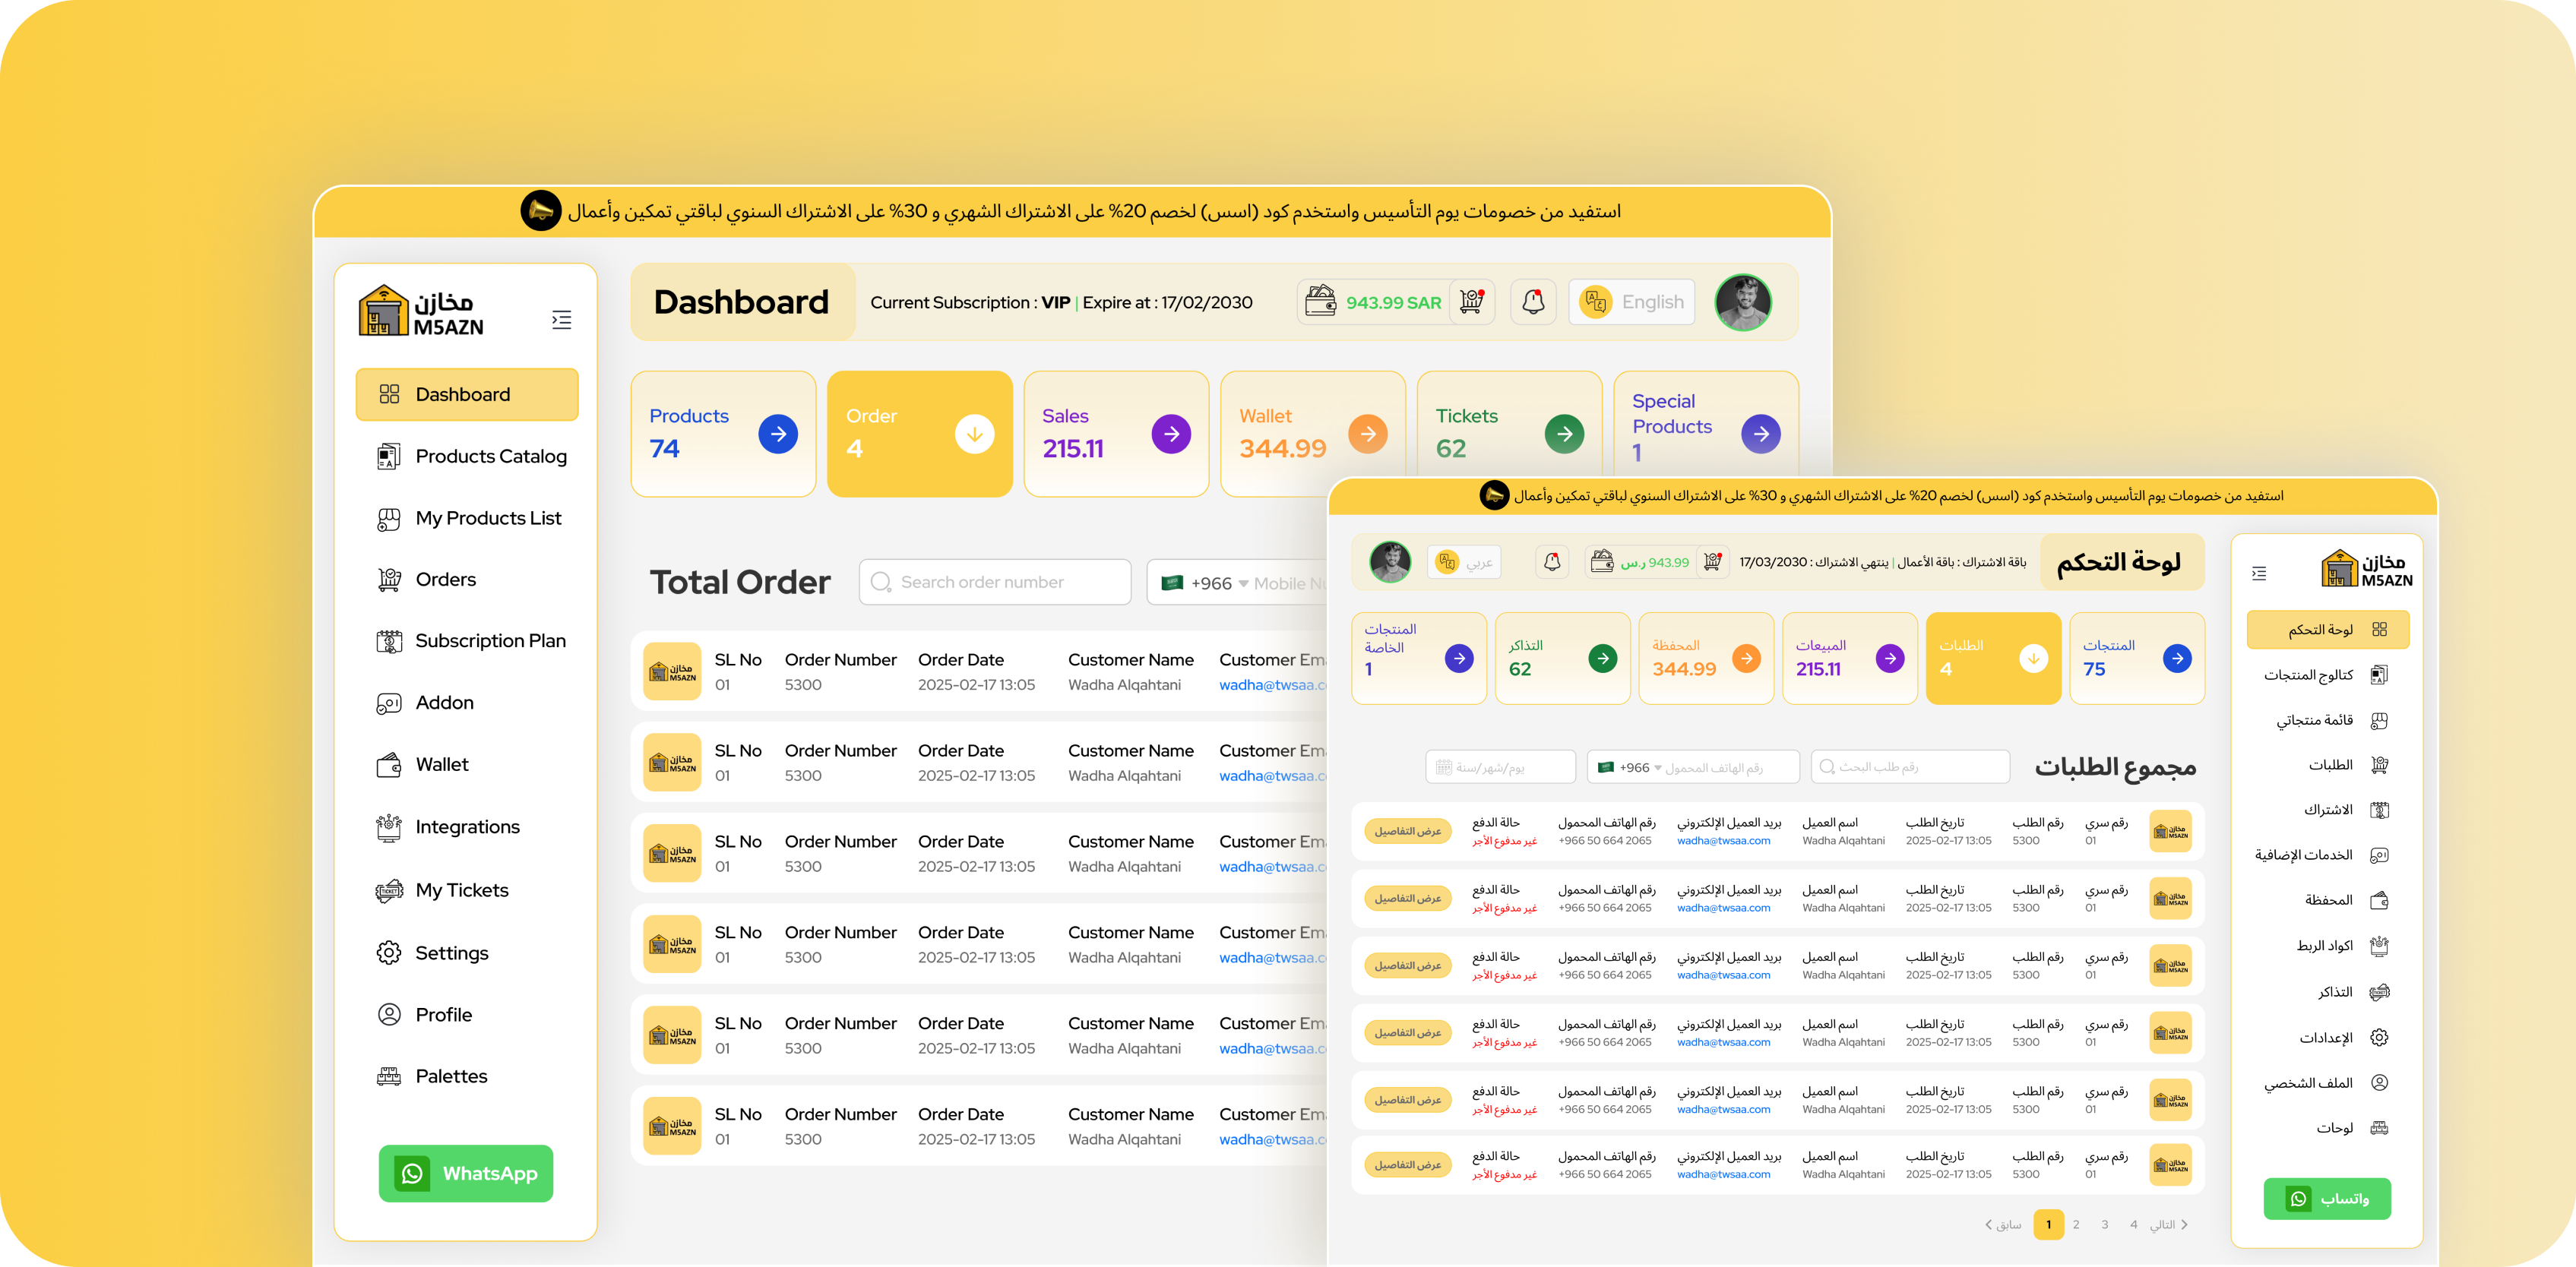Open the shopping cart icon near 943.99 SAR
Screen dimensions: 2576x1267
(1471, 302)
